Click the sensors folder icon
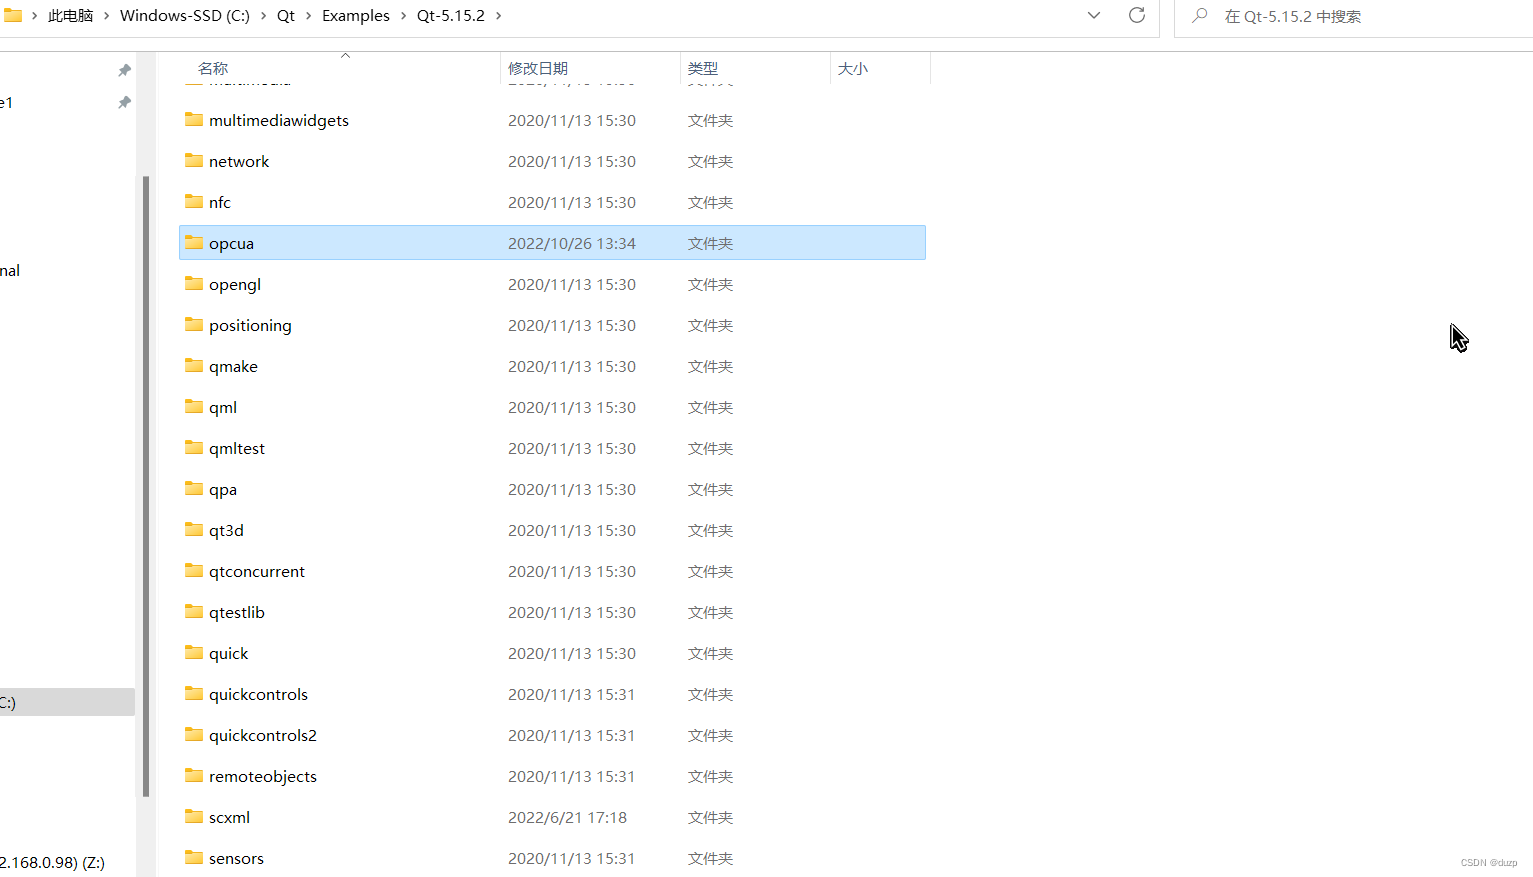 point(194,858)
